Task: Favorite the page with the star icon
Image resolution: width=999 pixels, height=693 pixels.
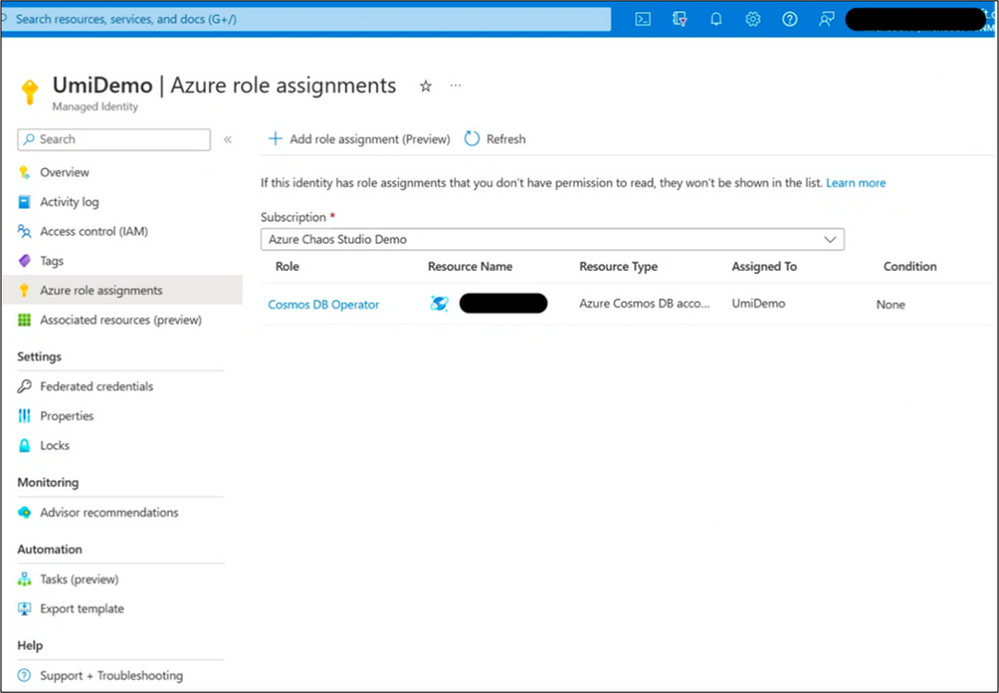Action: tap(426, 86)
